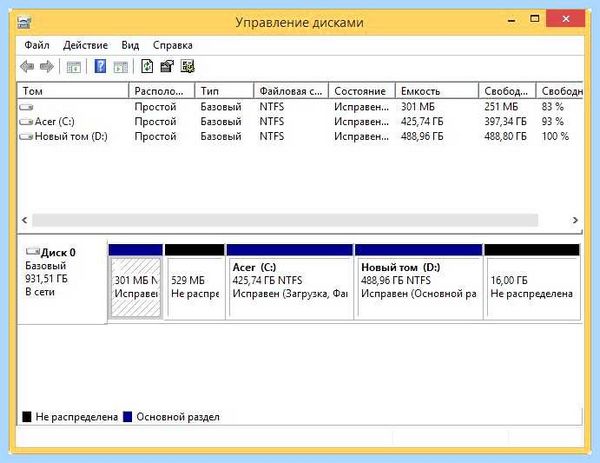Open the Файл menu
This screenshot has height=463, width=600.
pyautogui.click(x=37, y=45)
